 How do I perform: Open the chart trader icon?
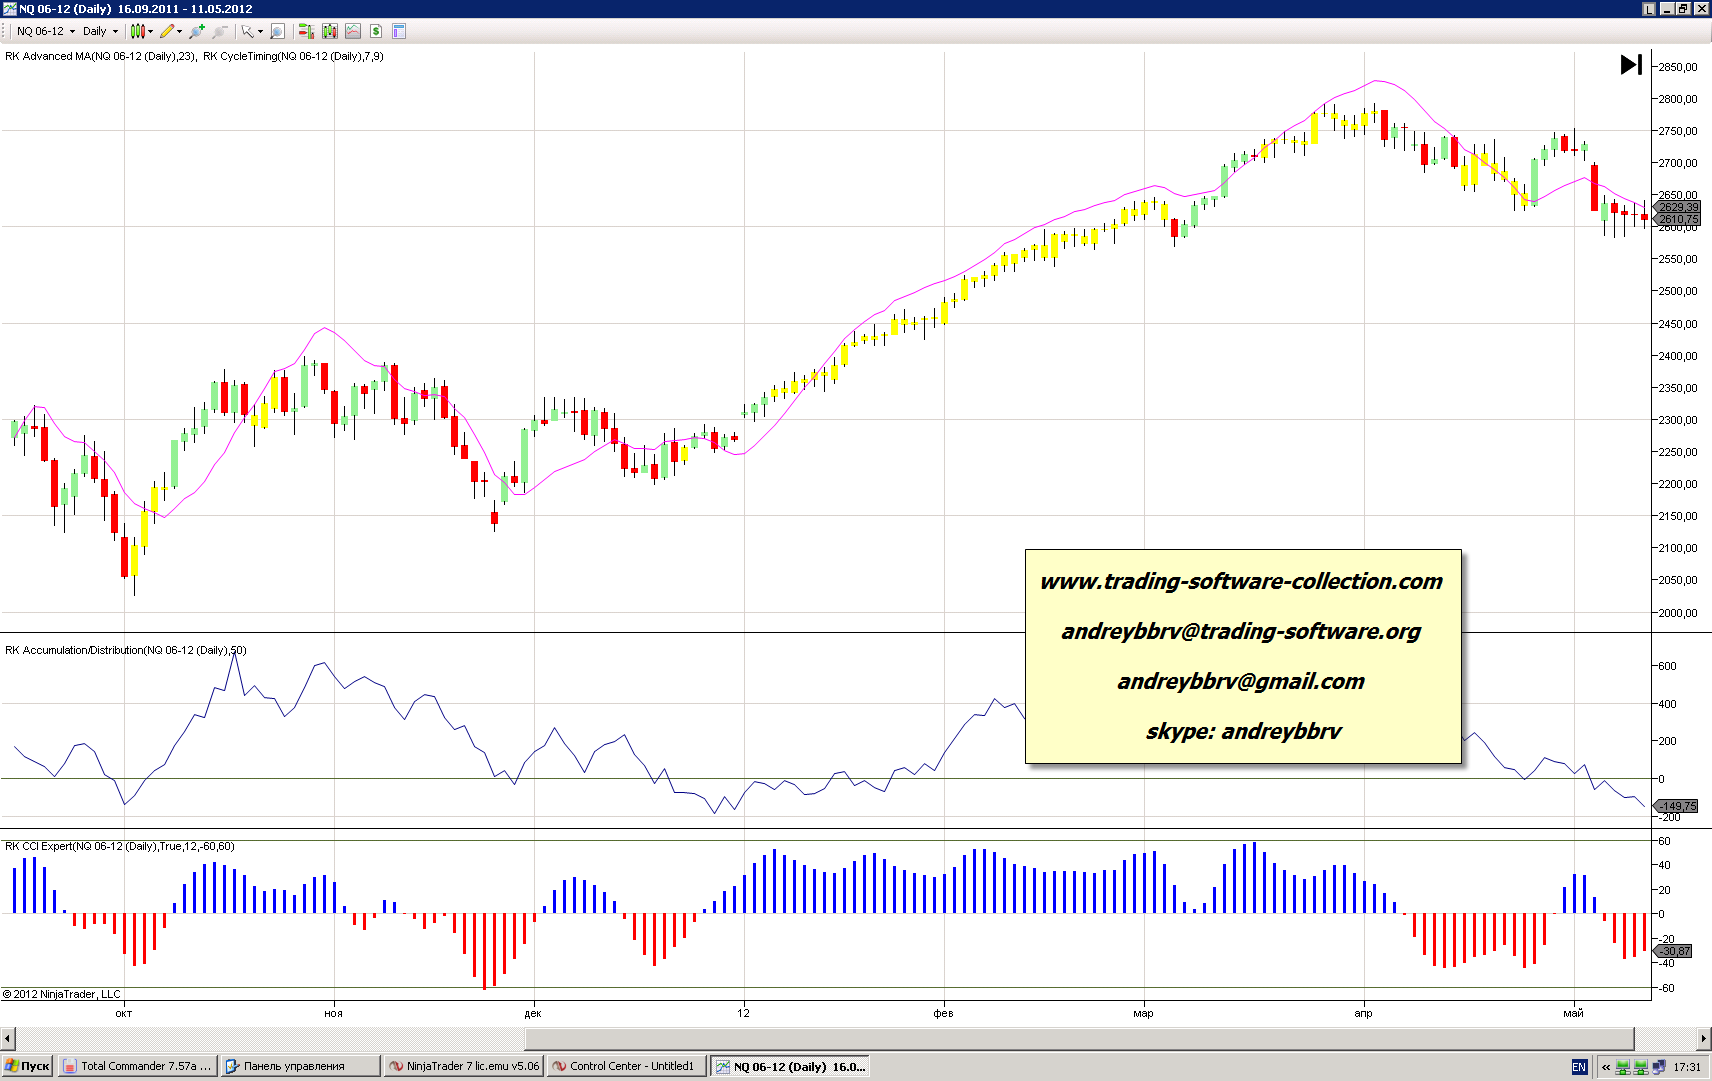coord(306,31)
